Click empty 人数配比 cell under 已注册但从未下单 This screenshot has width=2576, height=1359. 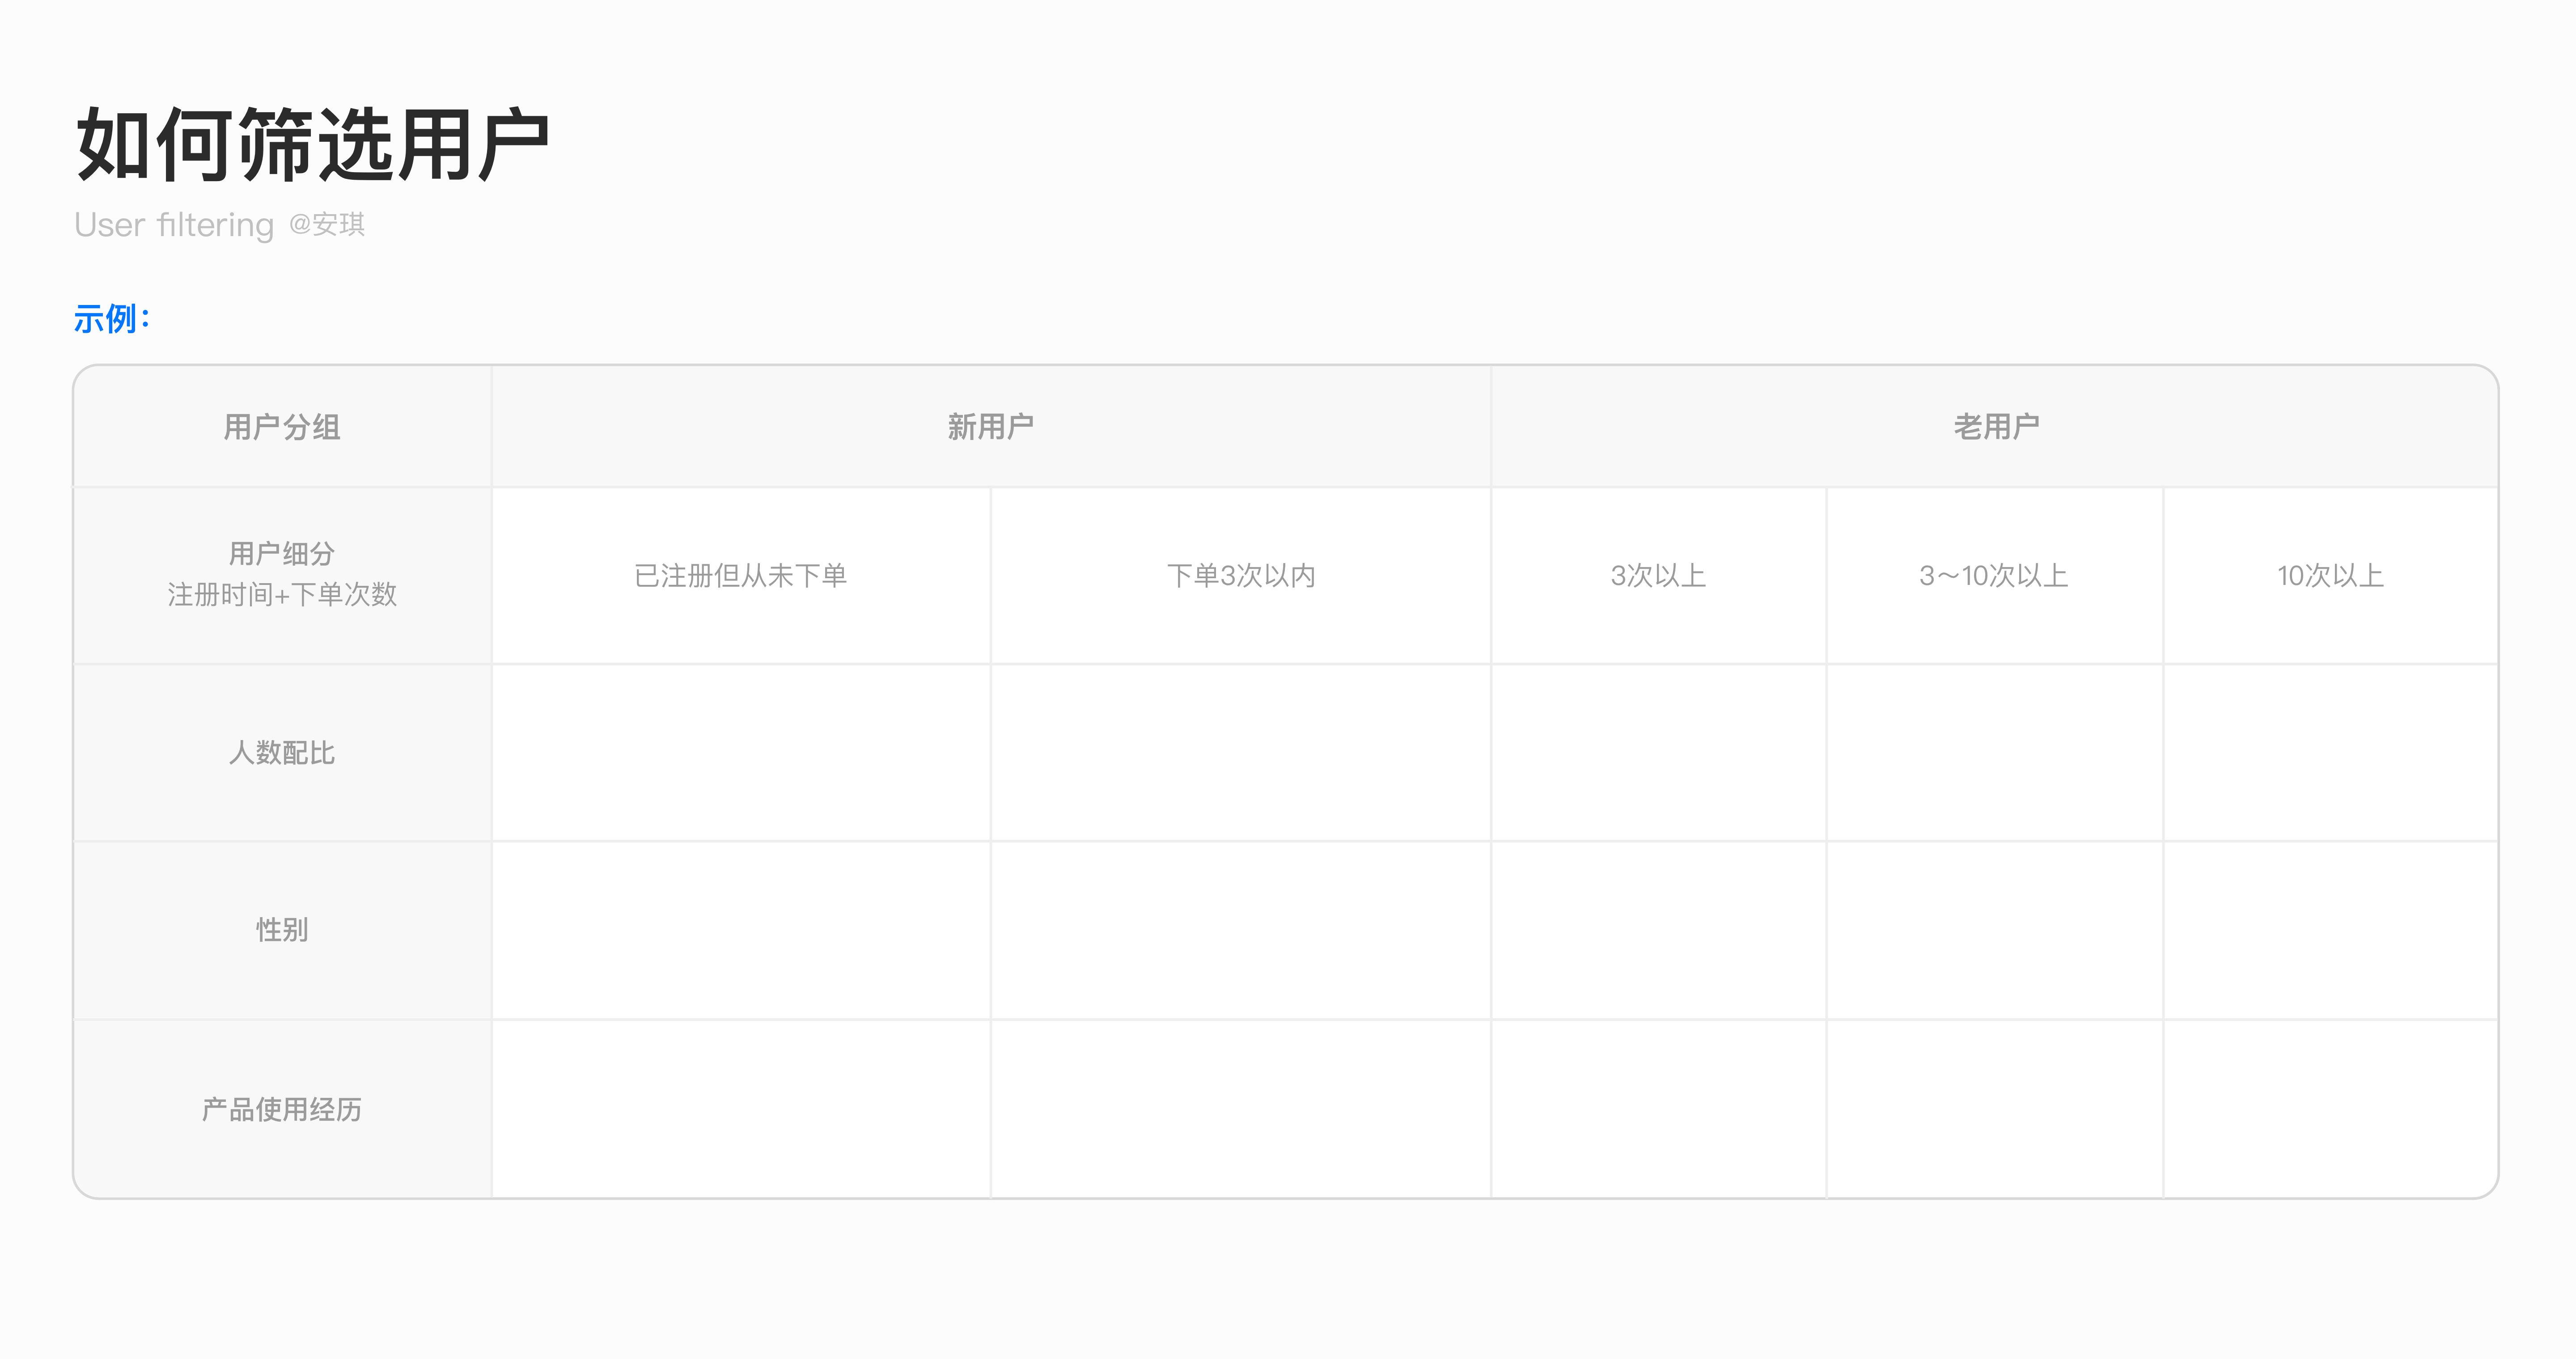[741, 753]
